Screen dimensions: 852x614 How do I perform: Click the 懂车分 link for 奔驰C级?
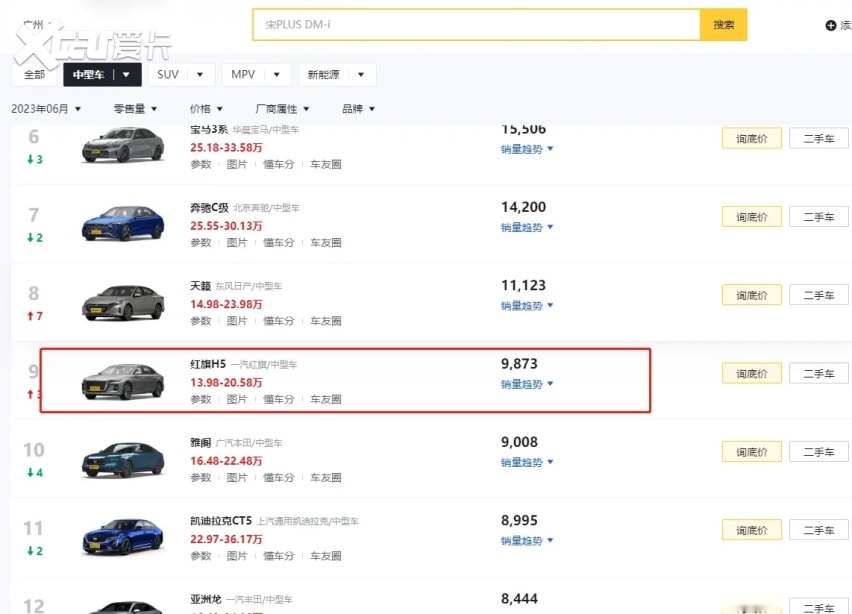[279, 243]
